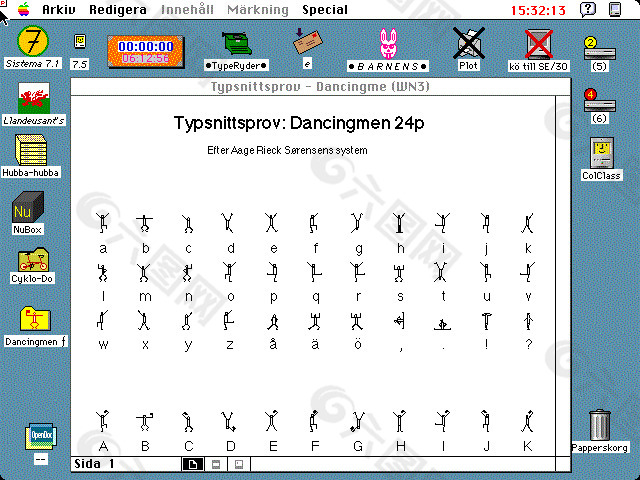Open the application switcher menu in menu bar
640x480 pixels.
pos(619,10)
